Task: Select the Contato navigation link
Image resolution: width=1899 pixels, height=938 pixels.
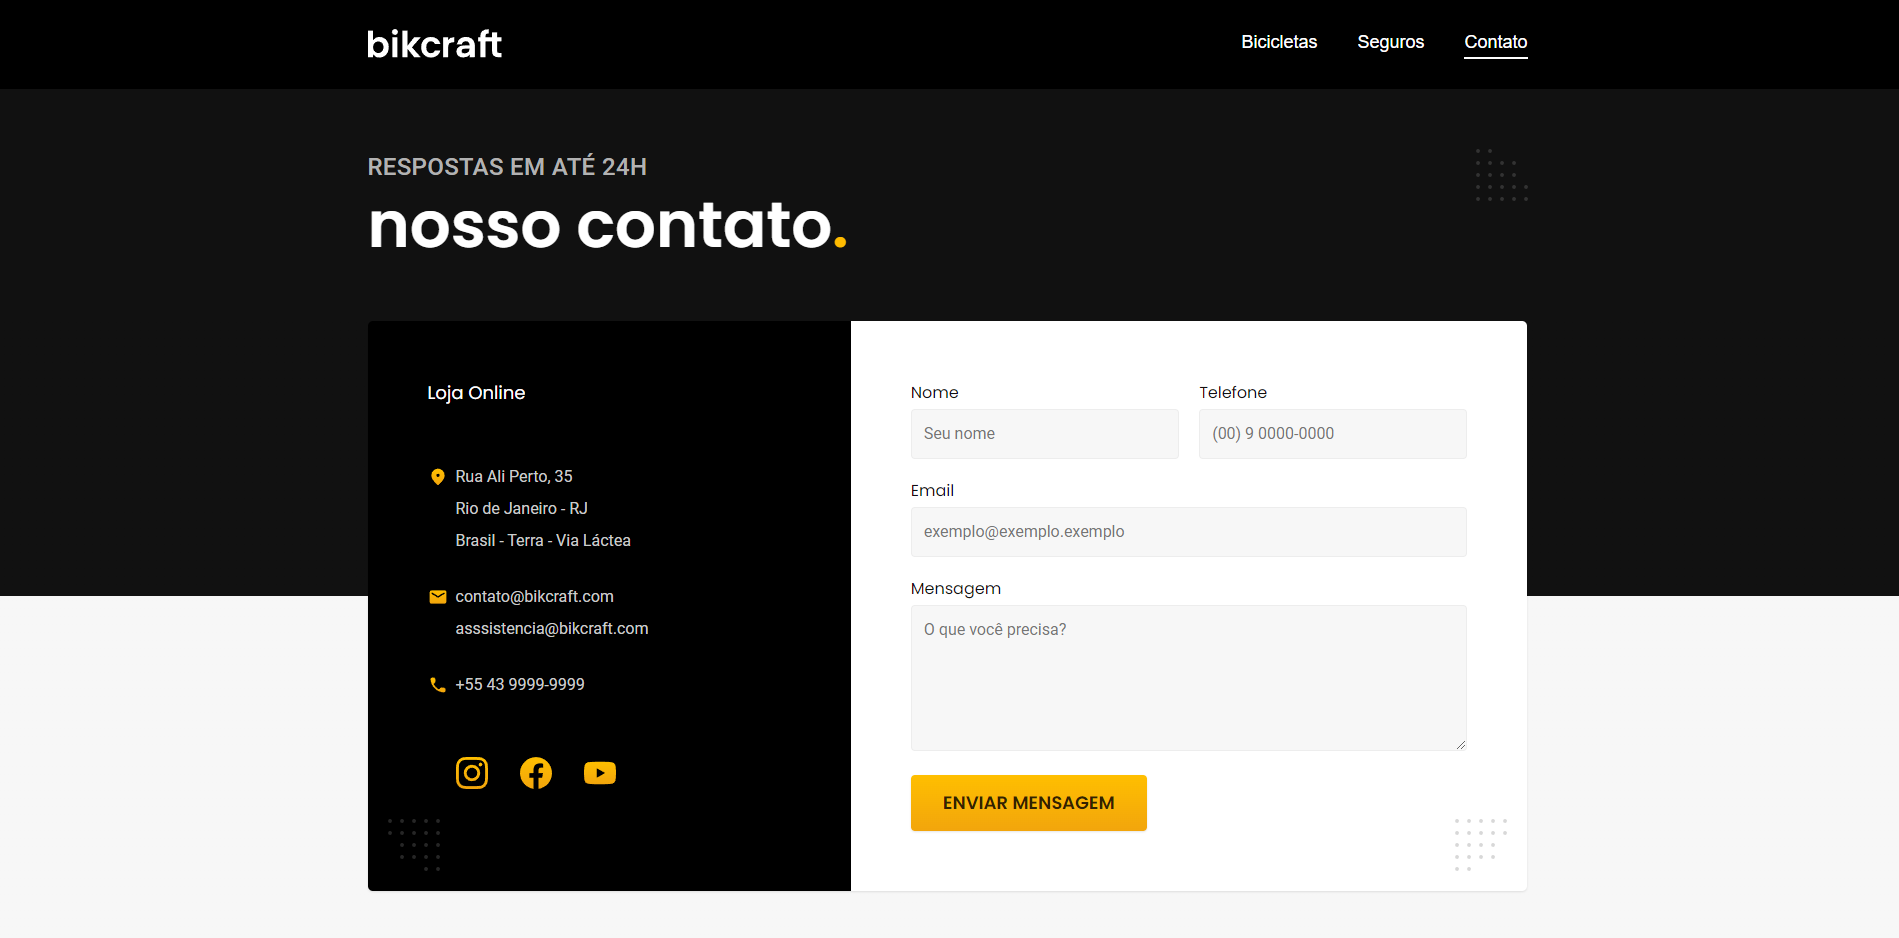Action: (1495, 42)
